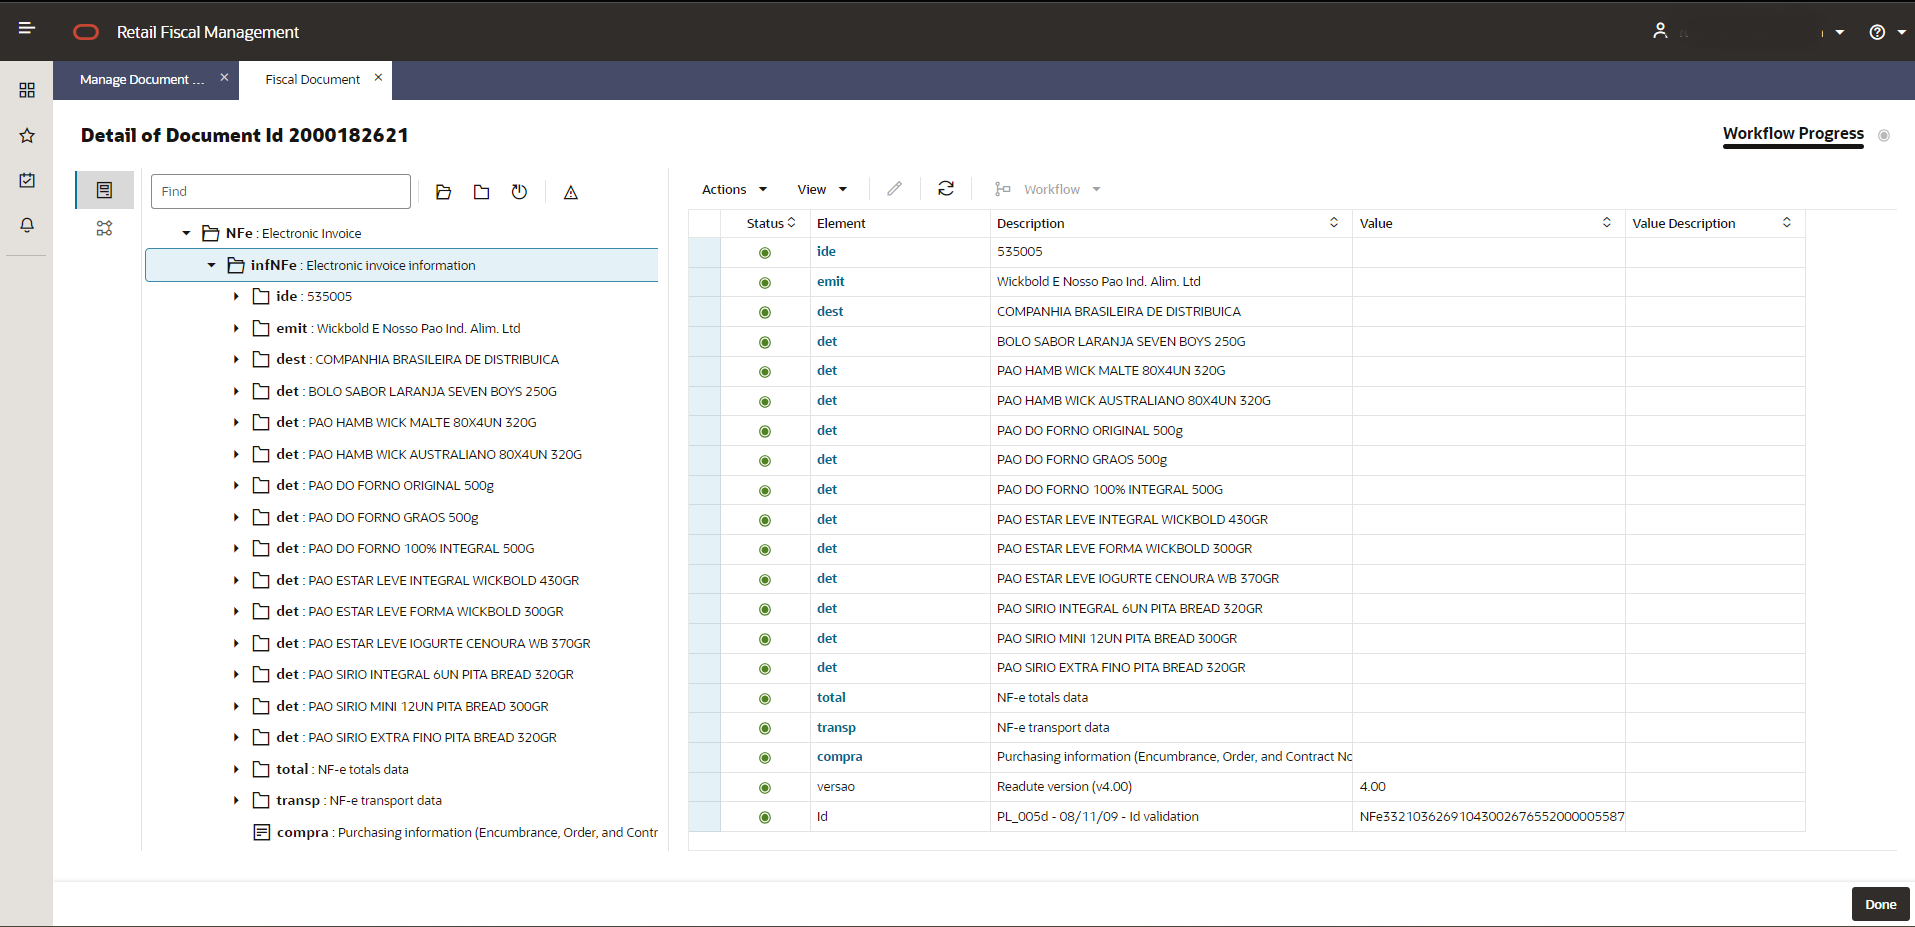Click the warning triangle errors icon
1915x927 pixels.
tap(571, 192)
